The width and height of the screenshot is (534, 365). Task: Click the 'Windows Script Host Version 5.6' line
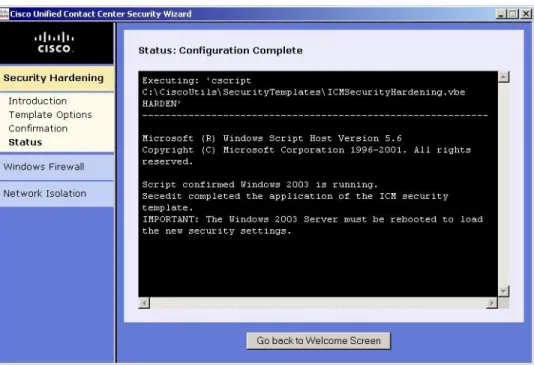272,138
